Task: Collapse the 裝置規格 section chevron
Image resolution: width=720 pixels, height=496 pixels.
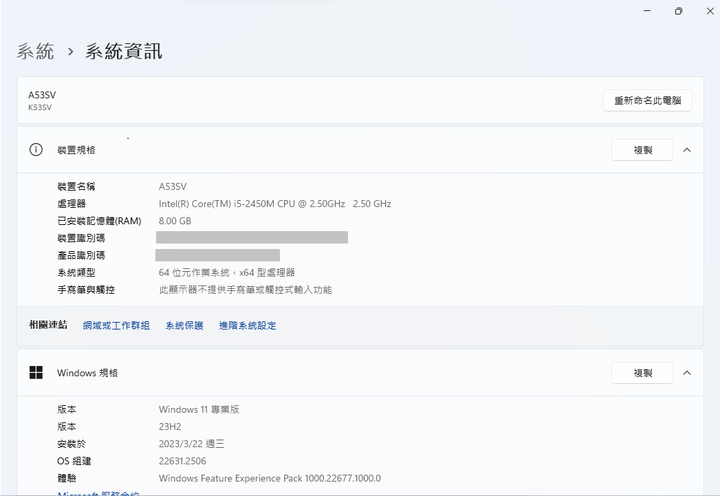Action: click(687, 150)
